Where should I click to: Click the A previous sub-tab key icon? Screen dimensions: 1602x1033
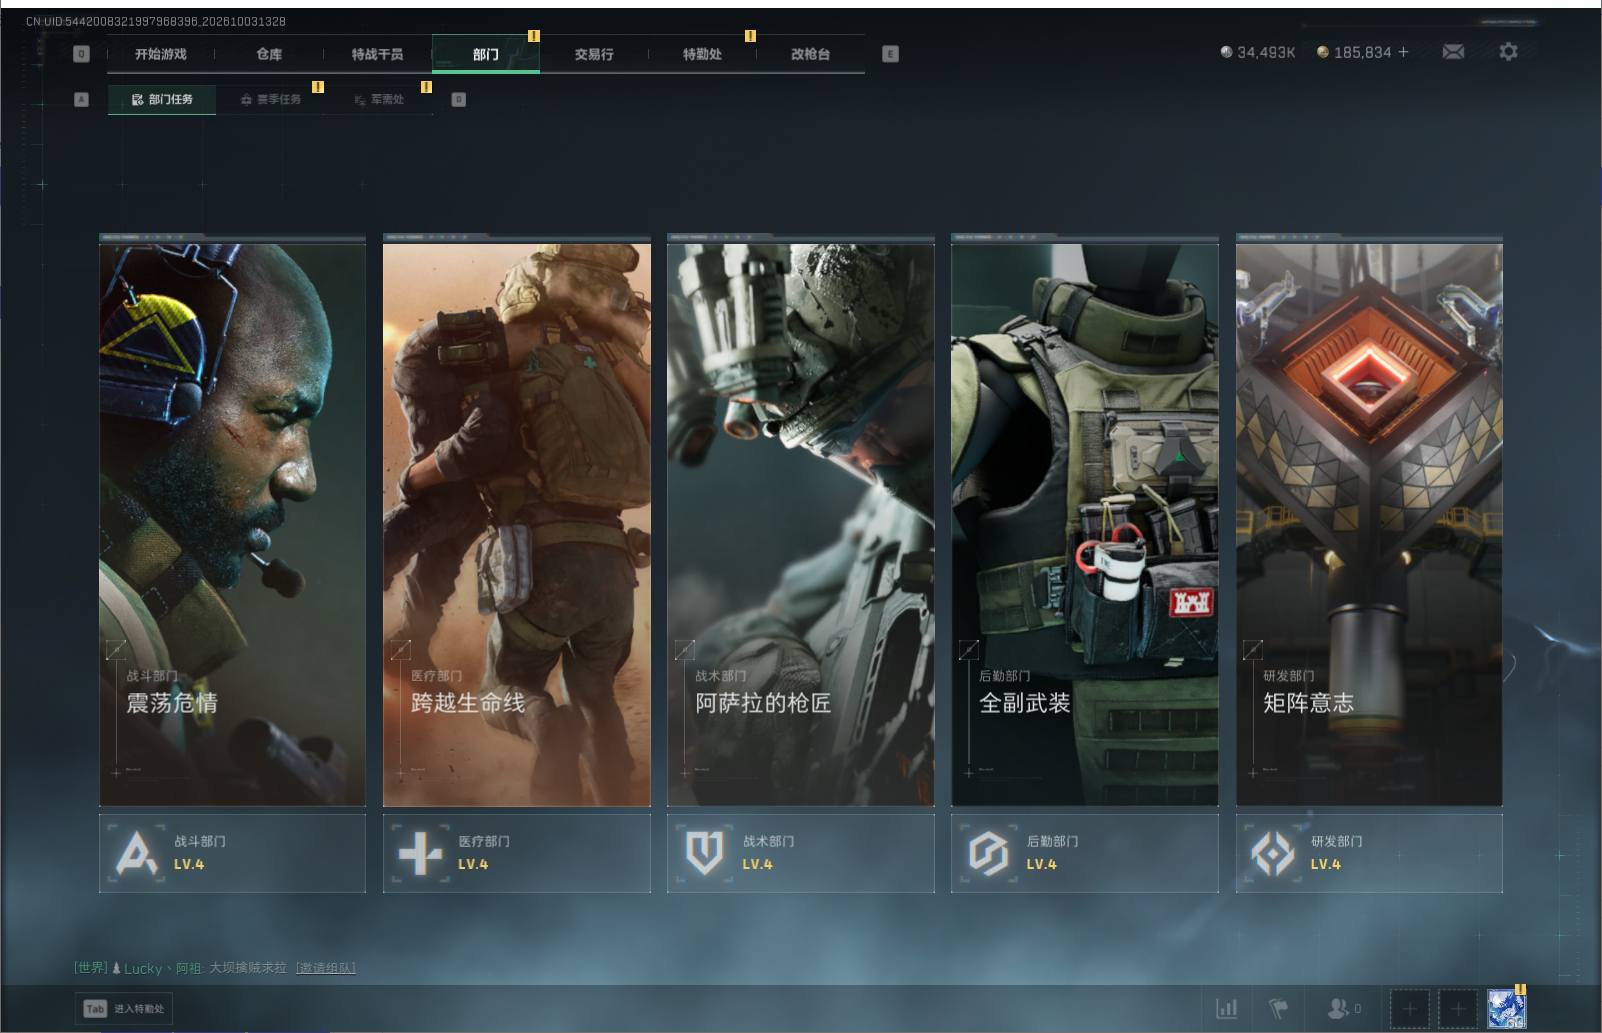82,99
